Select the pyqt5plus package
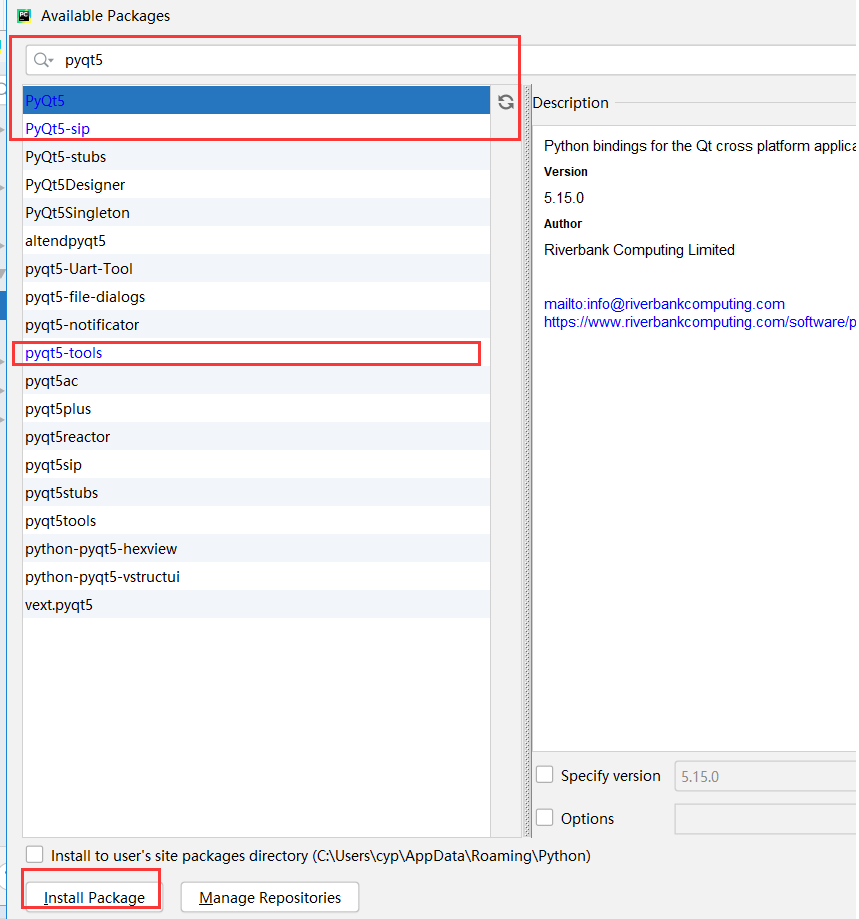 pos(257,409)
